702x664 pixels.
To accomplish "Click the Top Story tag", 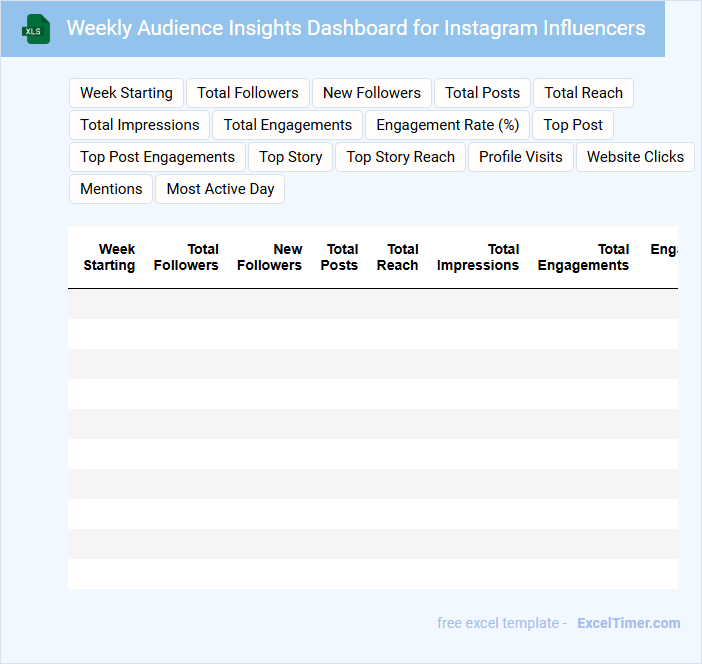I will [x=290, y=157].
